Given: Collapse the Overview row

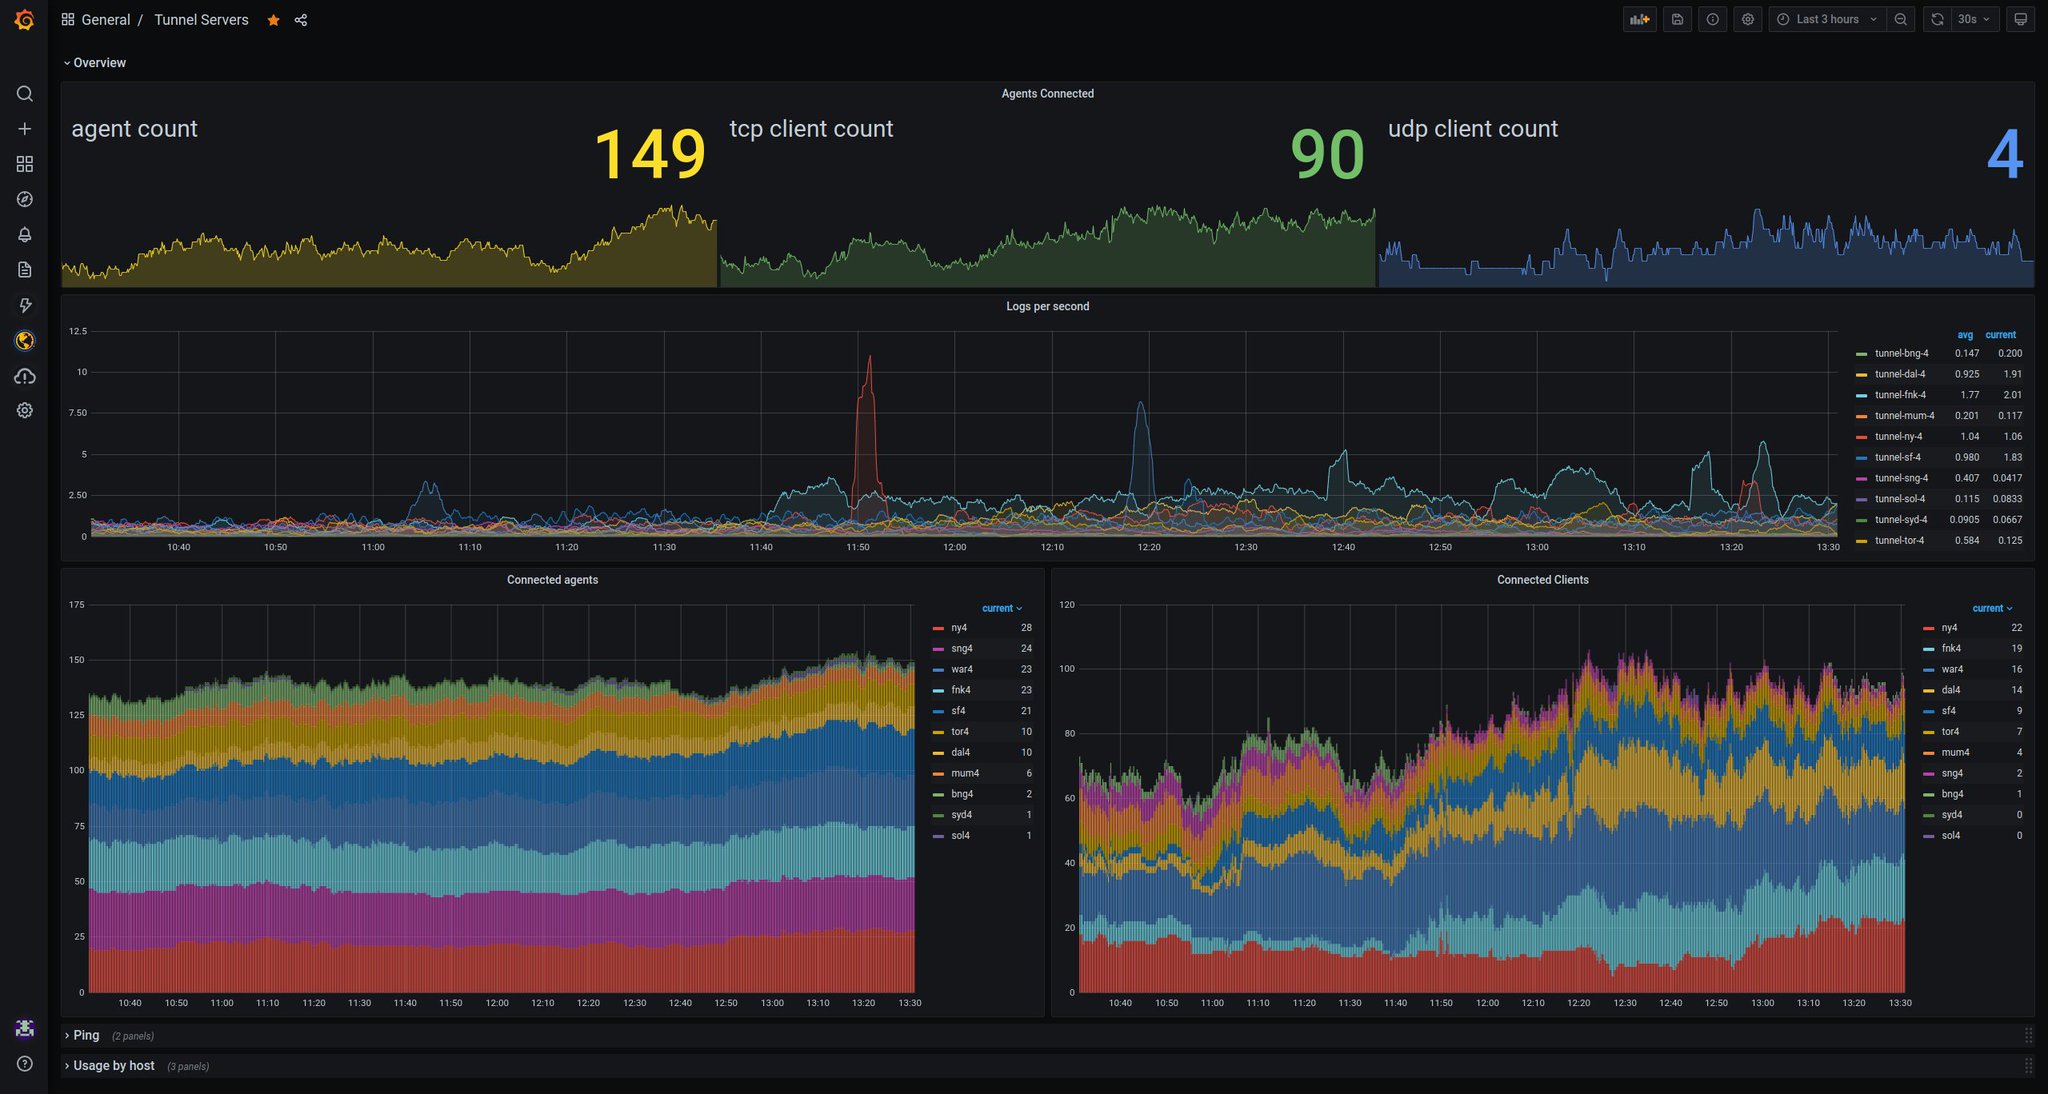Looking at the screenshot, I should click(95, 63).
